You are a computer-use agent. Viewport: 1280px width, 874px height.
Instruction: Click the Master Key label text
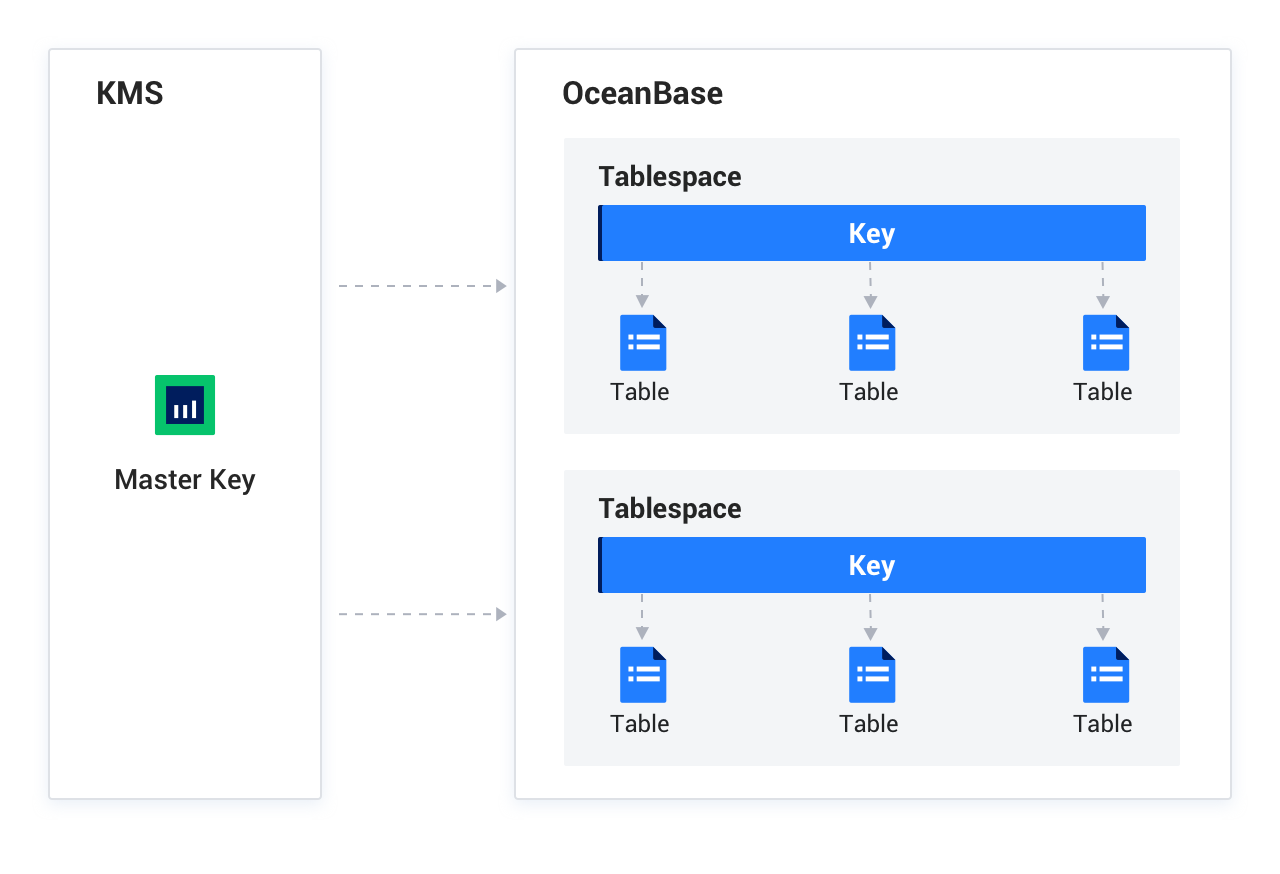click(184, 479)
